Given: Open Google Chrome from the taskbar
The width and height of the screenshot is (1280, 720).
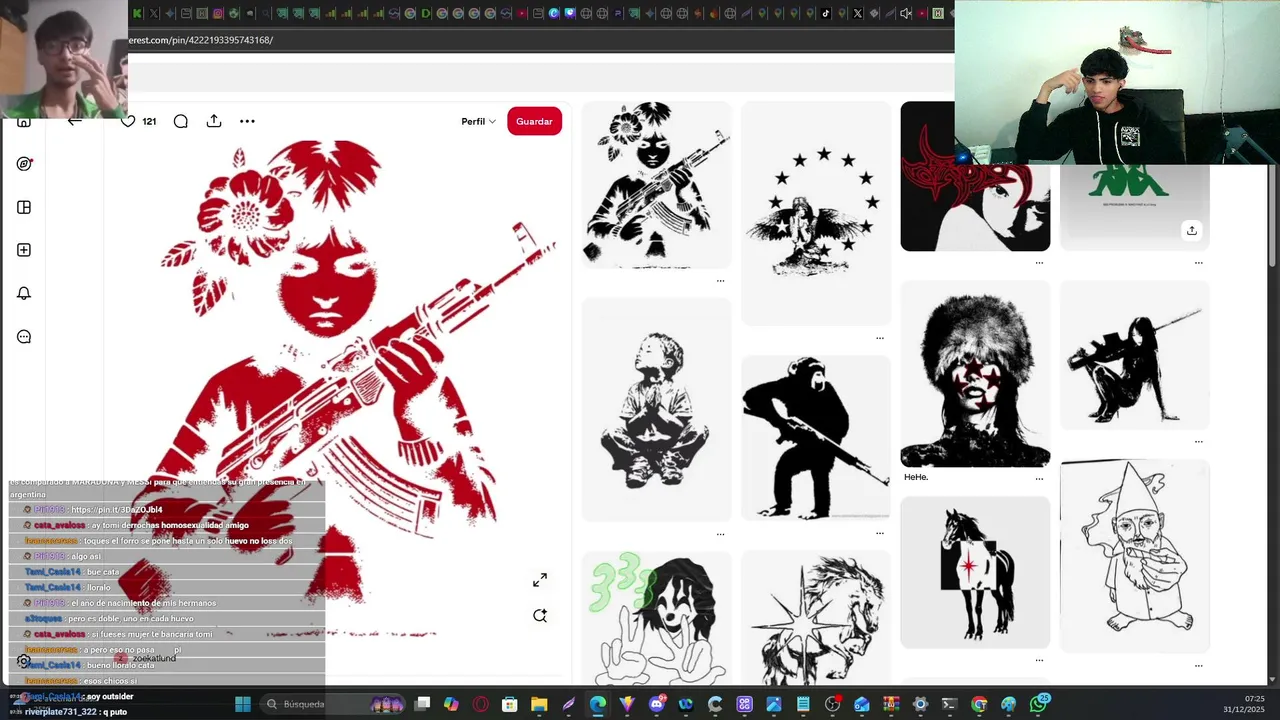Looking at the screenshot, I should pyautogui.click(x=979, y=704).
